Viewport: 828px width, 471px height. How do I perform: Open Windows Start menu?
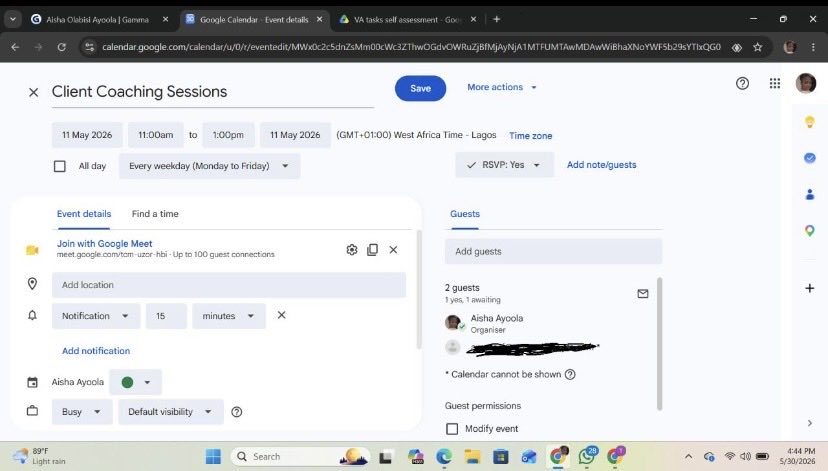(x=213, y=456)
